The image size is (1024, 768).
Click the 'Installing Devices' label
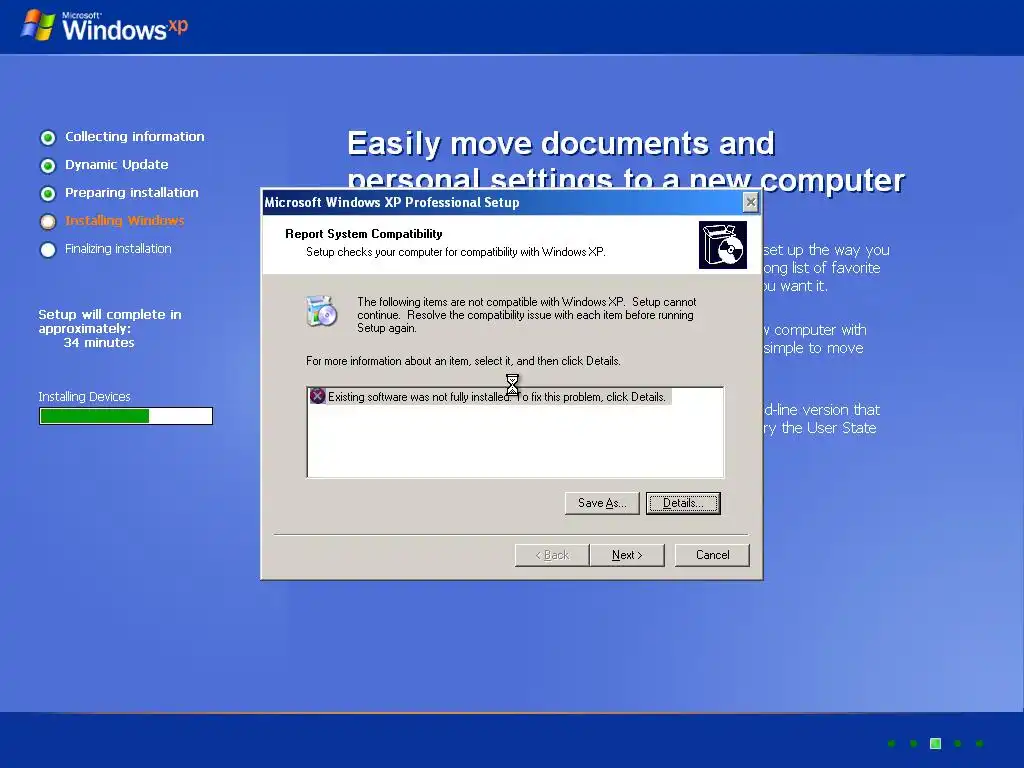click(84, 396)
